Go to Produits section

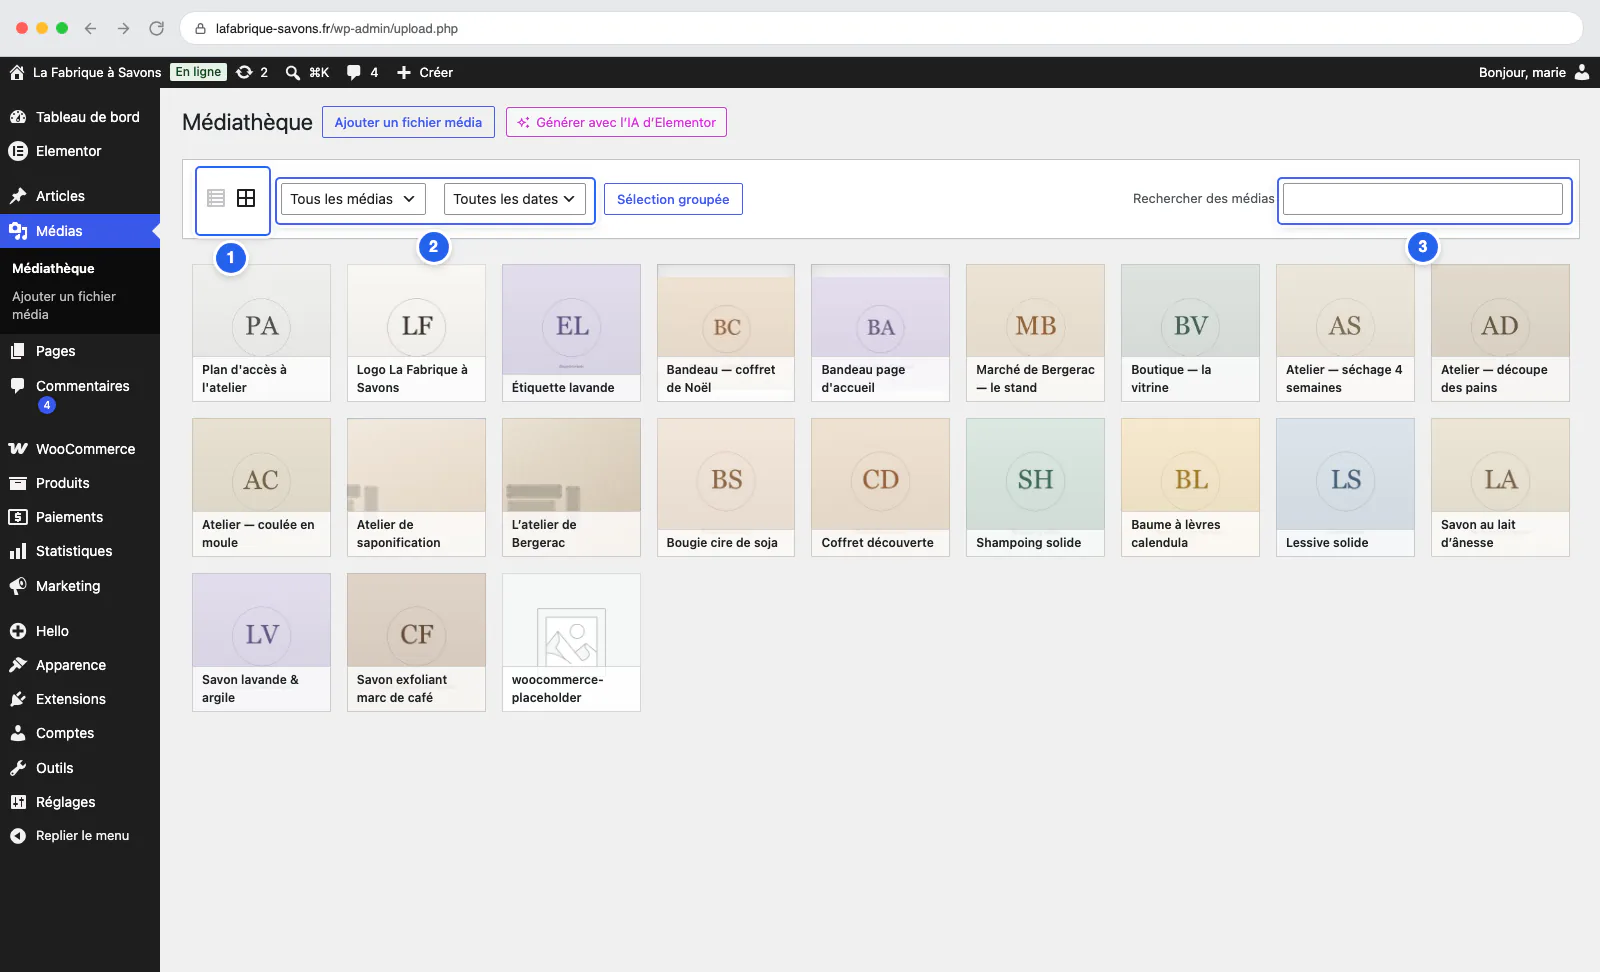pos(80,483)
